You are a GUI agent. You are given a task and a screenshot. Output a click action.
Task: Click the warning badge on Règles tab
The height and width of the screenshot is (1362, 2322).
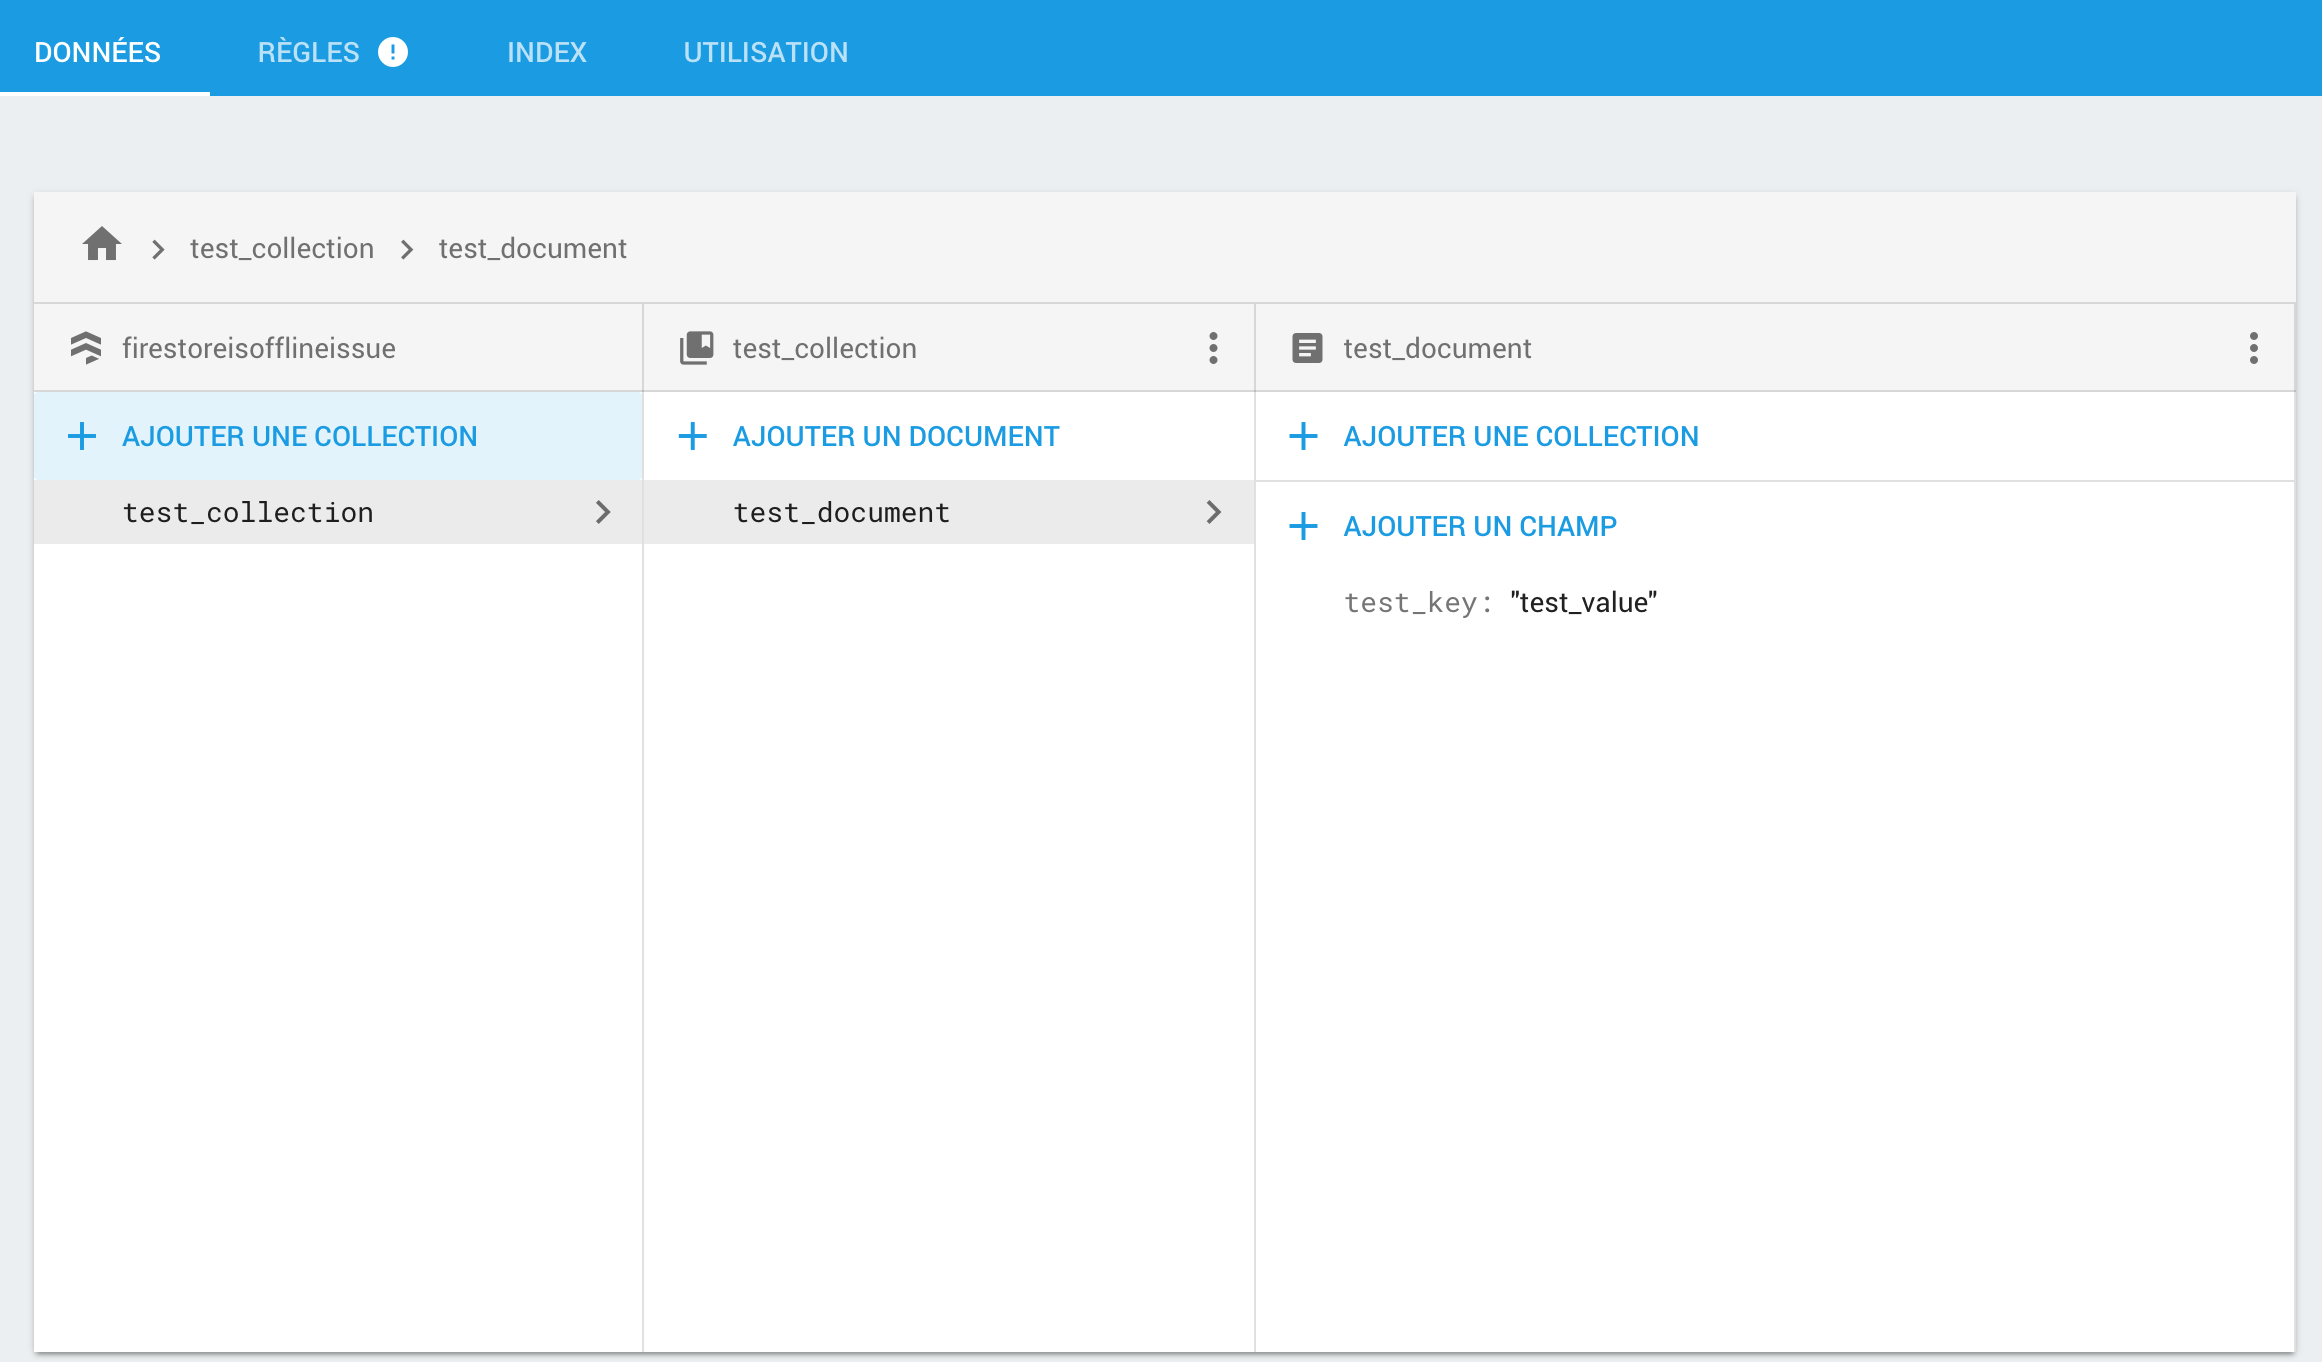point(393,52)
